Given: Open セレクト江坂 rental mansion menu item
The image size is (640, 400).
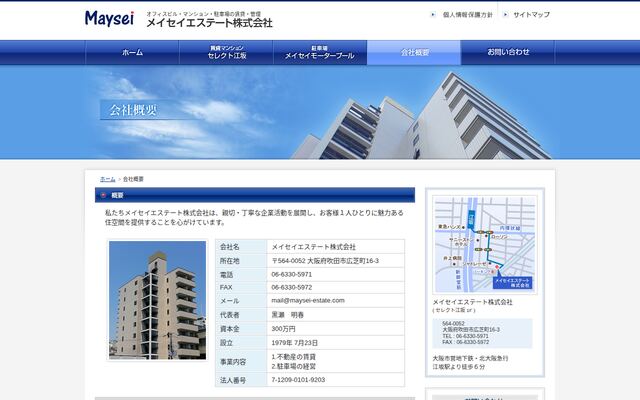Looking at the screenshot, I should 227,53.
